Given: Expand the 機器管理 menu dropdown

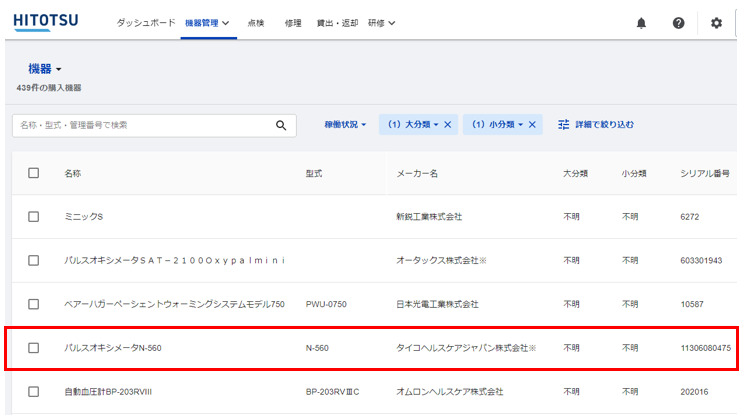Looking at the screenshot, I should [x=207, y=23].
